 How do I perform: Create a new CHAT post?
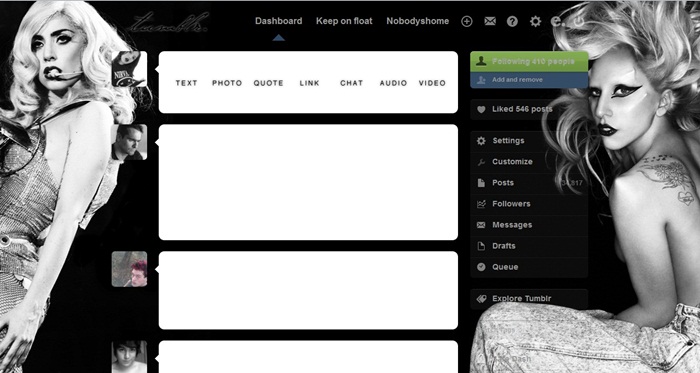pyautogui.click(x=352, y=83)
